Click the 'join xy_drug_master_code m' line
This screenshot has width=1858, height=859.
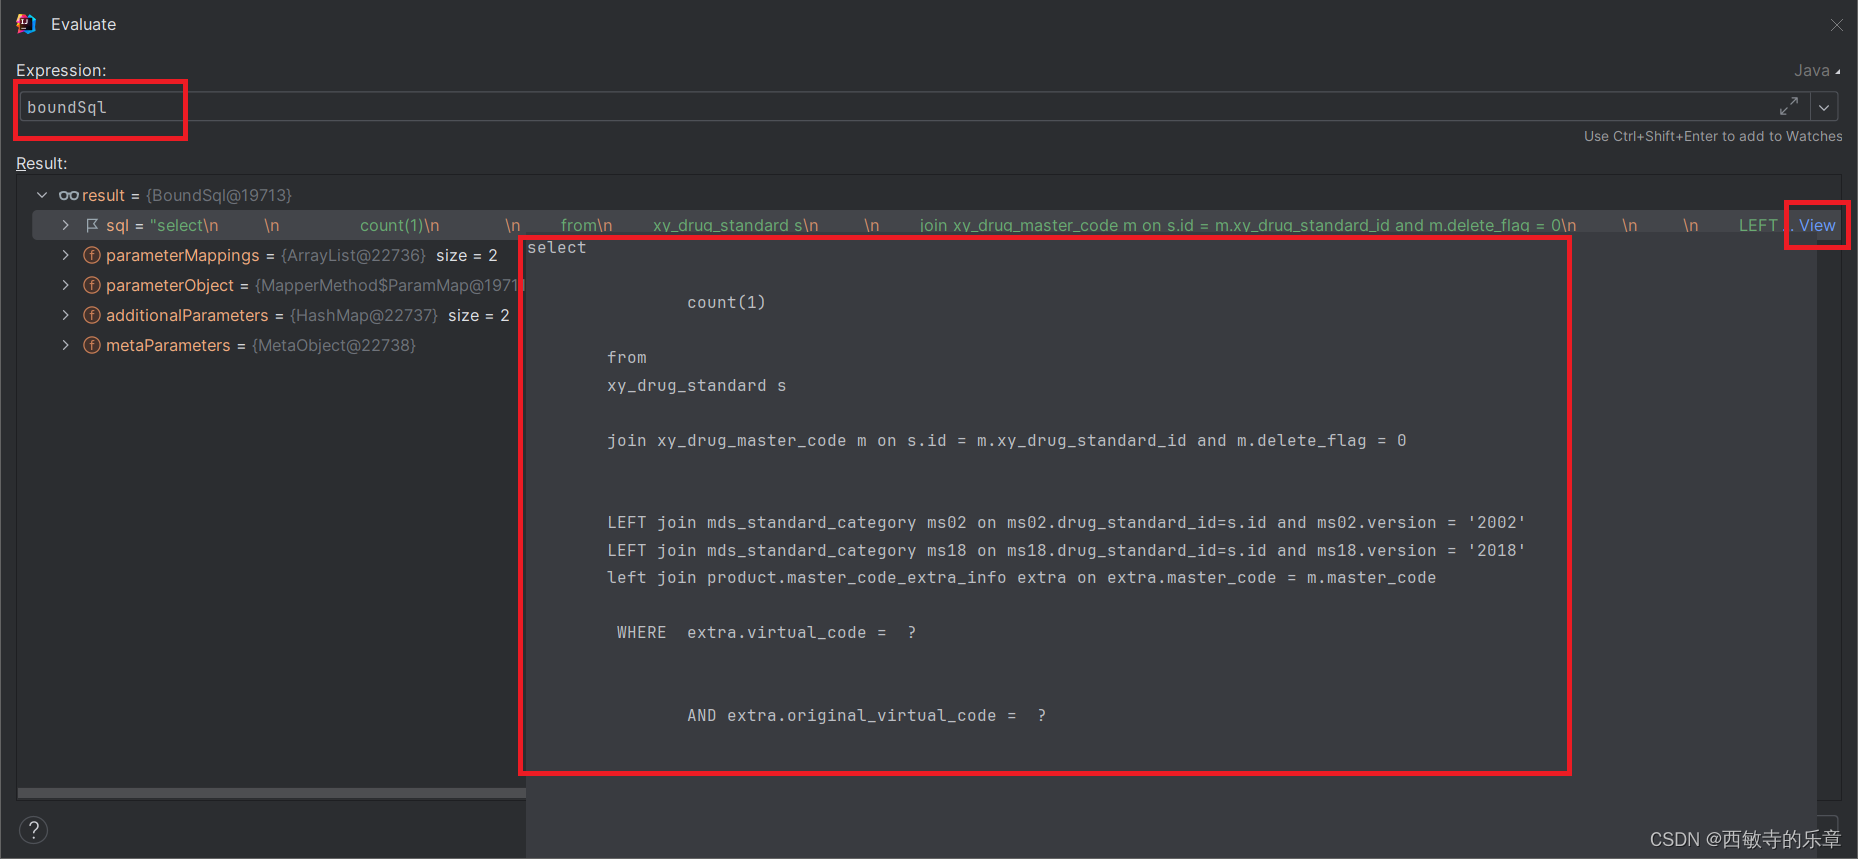click(x=1006, y=440)
